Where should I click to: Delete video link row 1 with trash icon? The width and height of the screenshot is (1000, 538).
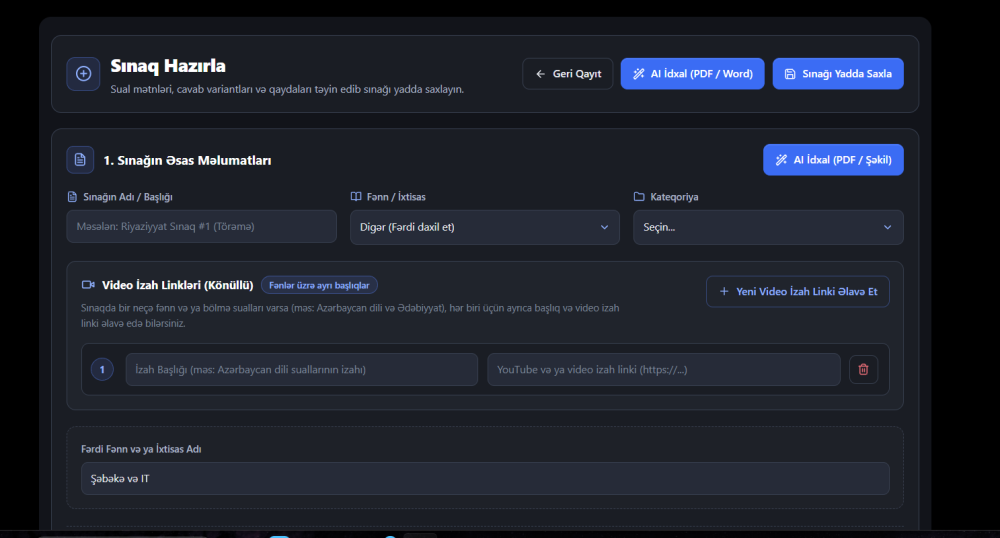(x=864, y=370)
